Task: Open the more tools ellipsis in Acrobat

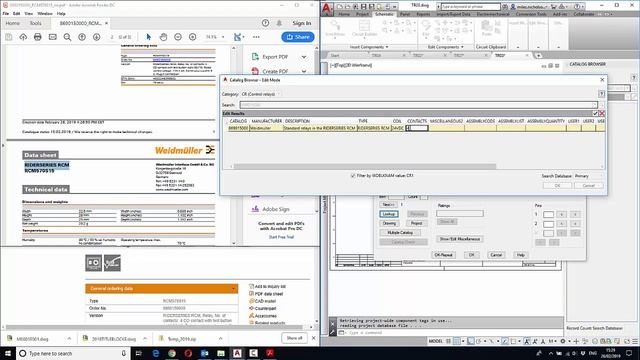Action: click(x=256, y=37)
